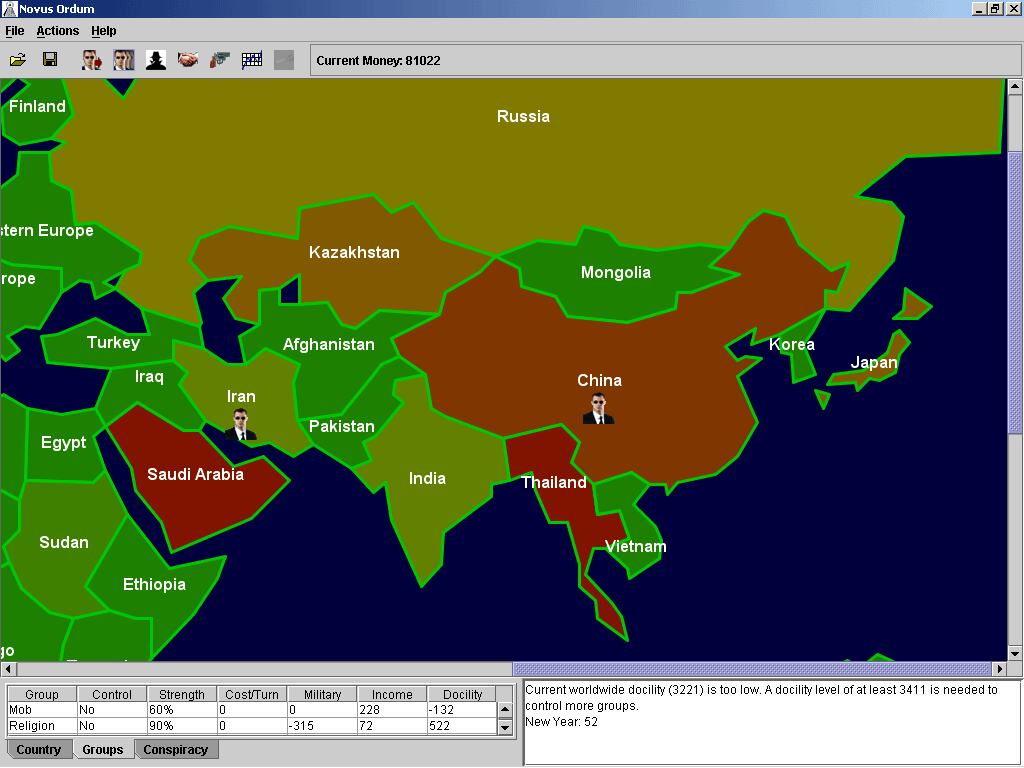Open the Actions menu

57,31
